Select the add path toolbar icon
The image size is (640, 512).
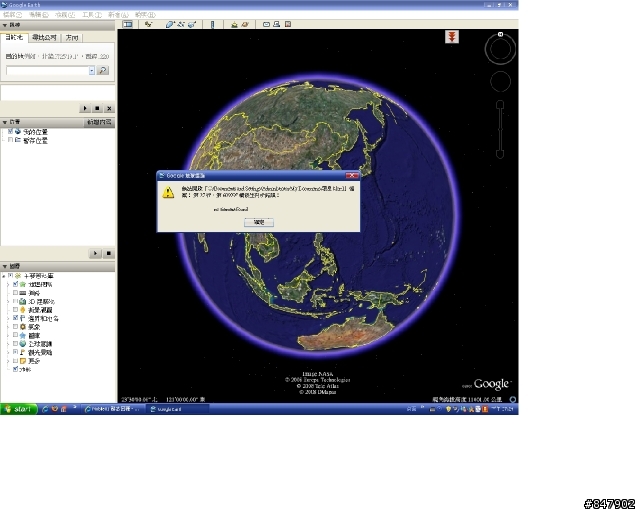pyautogui.click(x=181, y=24)
